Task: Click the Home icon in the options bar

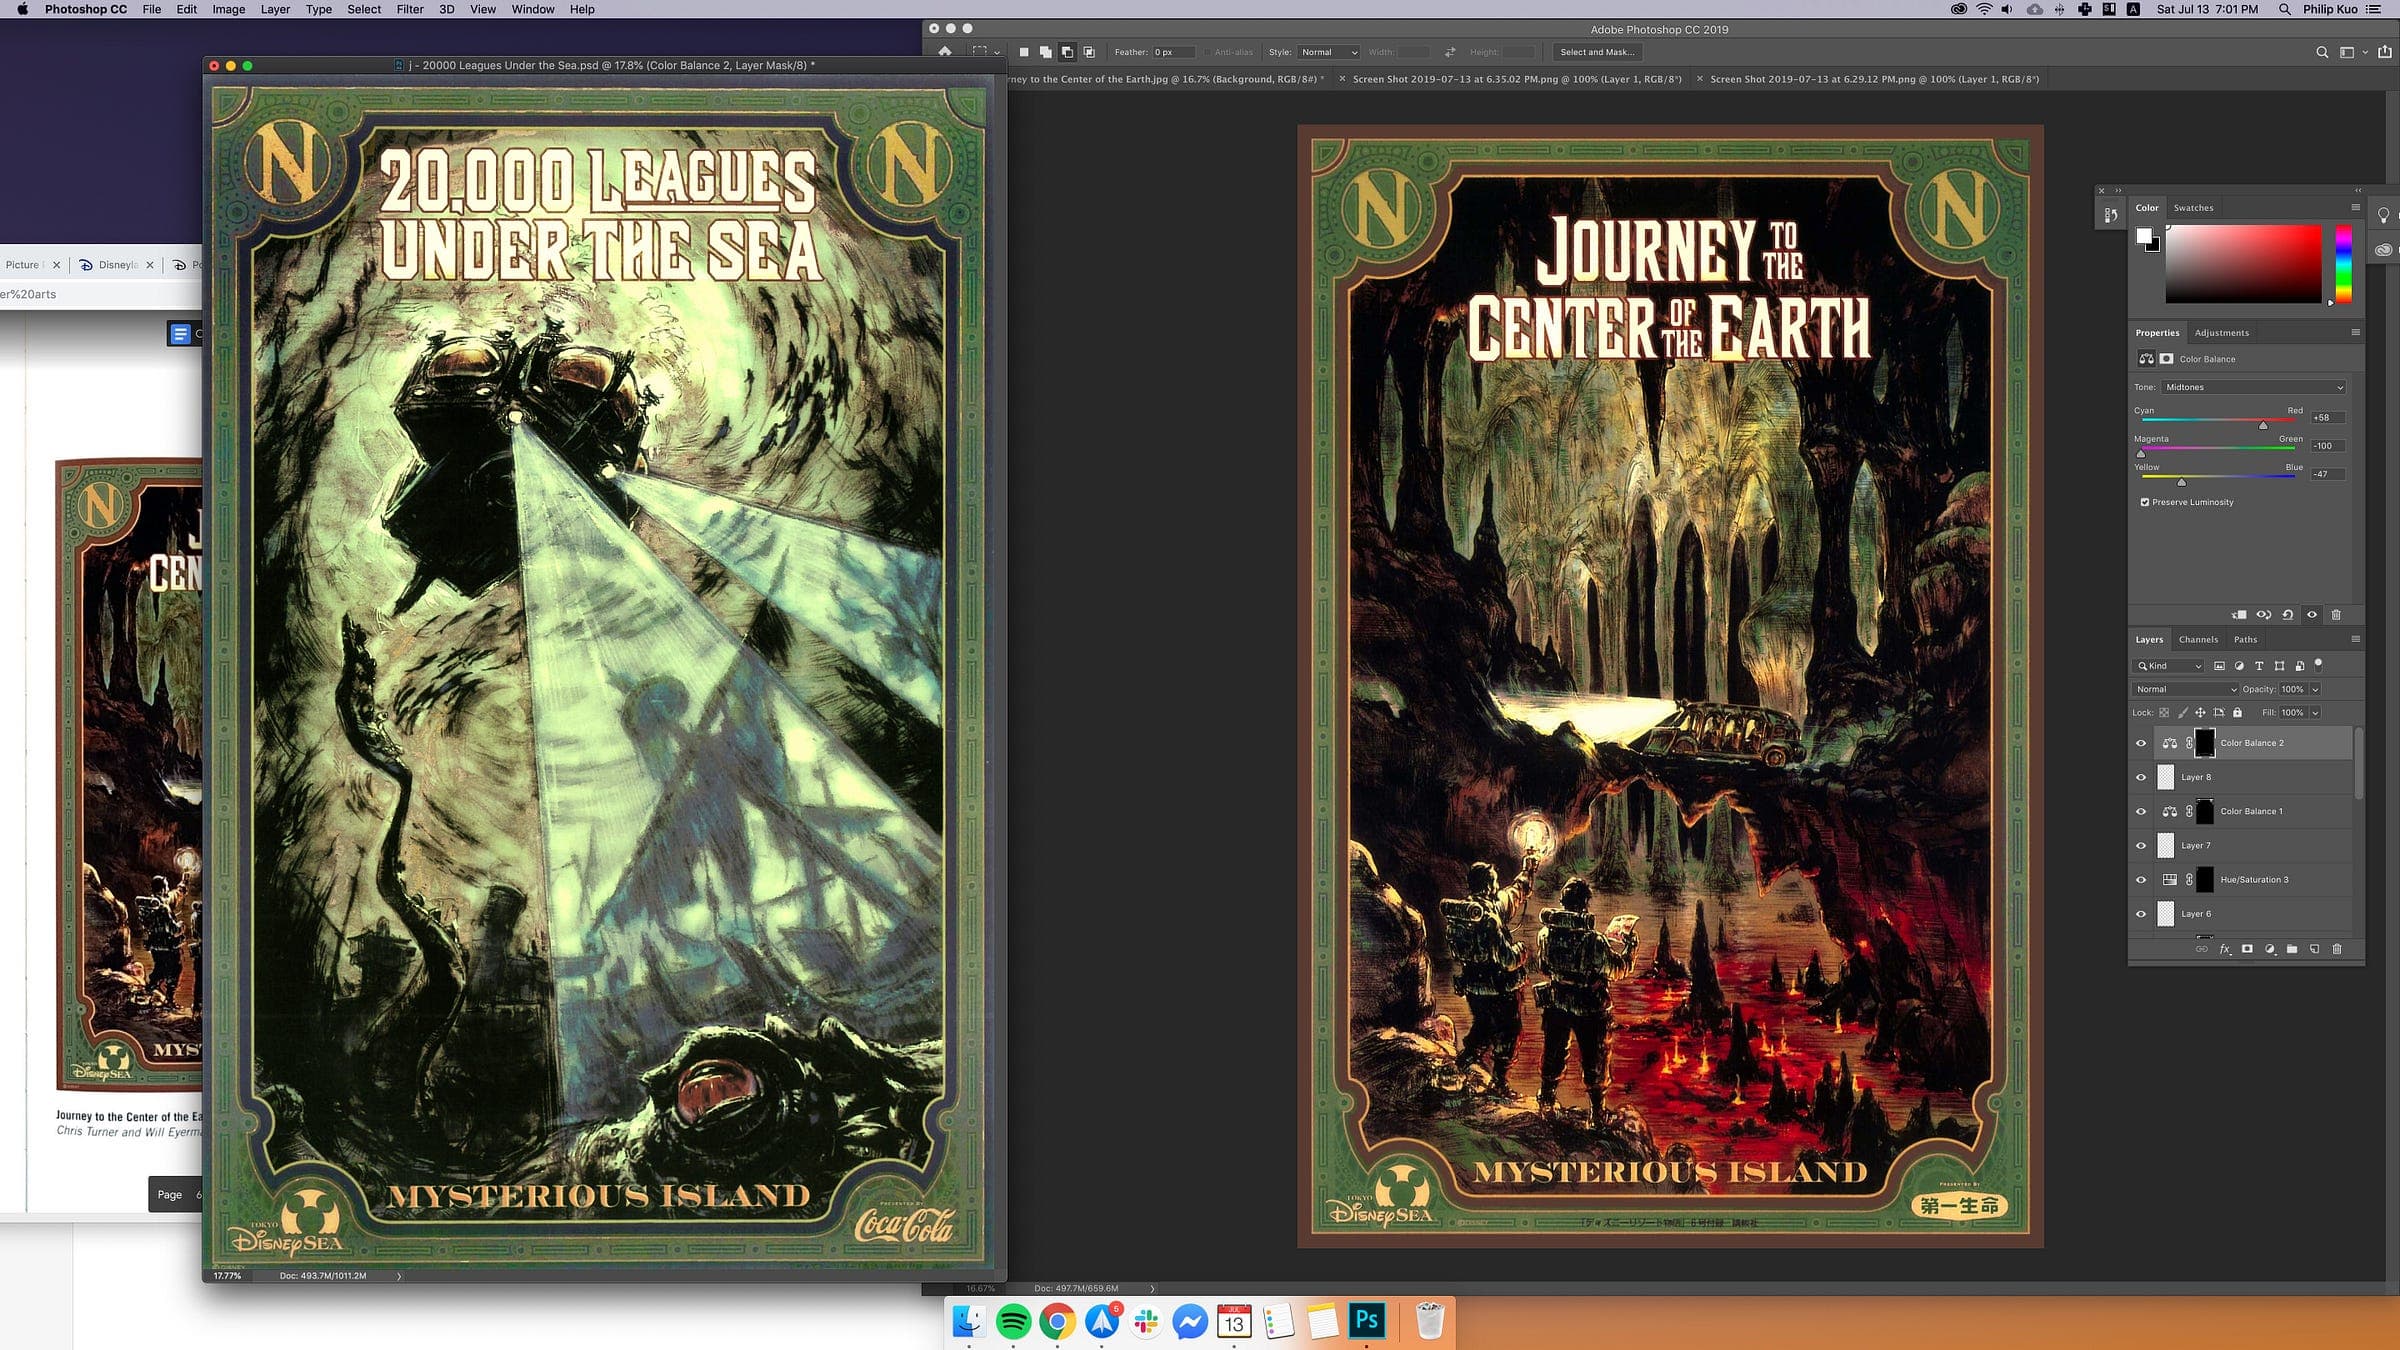Action: click(x=944, y=52)
